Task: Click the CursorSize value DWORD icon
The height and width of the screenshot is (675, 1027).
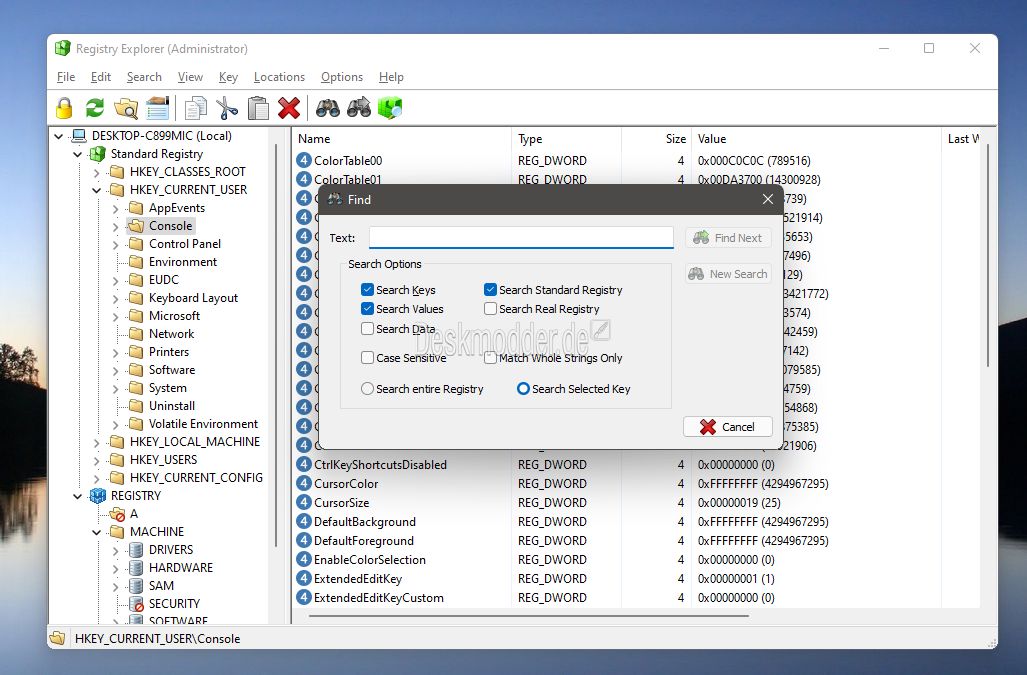Action: (x=304, y=502)
